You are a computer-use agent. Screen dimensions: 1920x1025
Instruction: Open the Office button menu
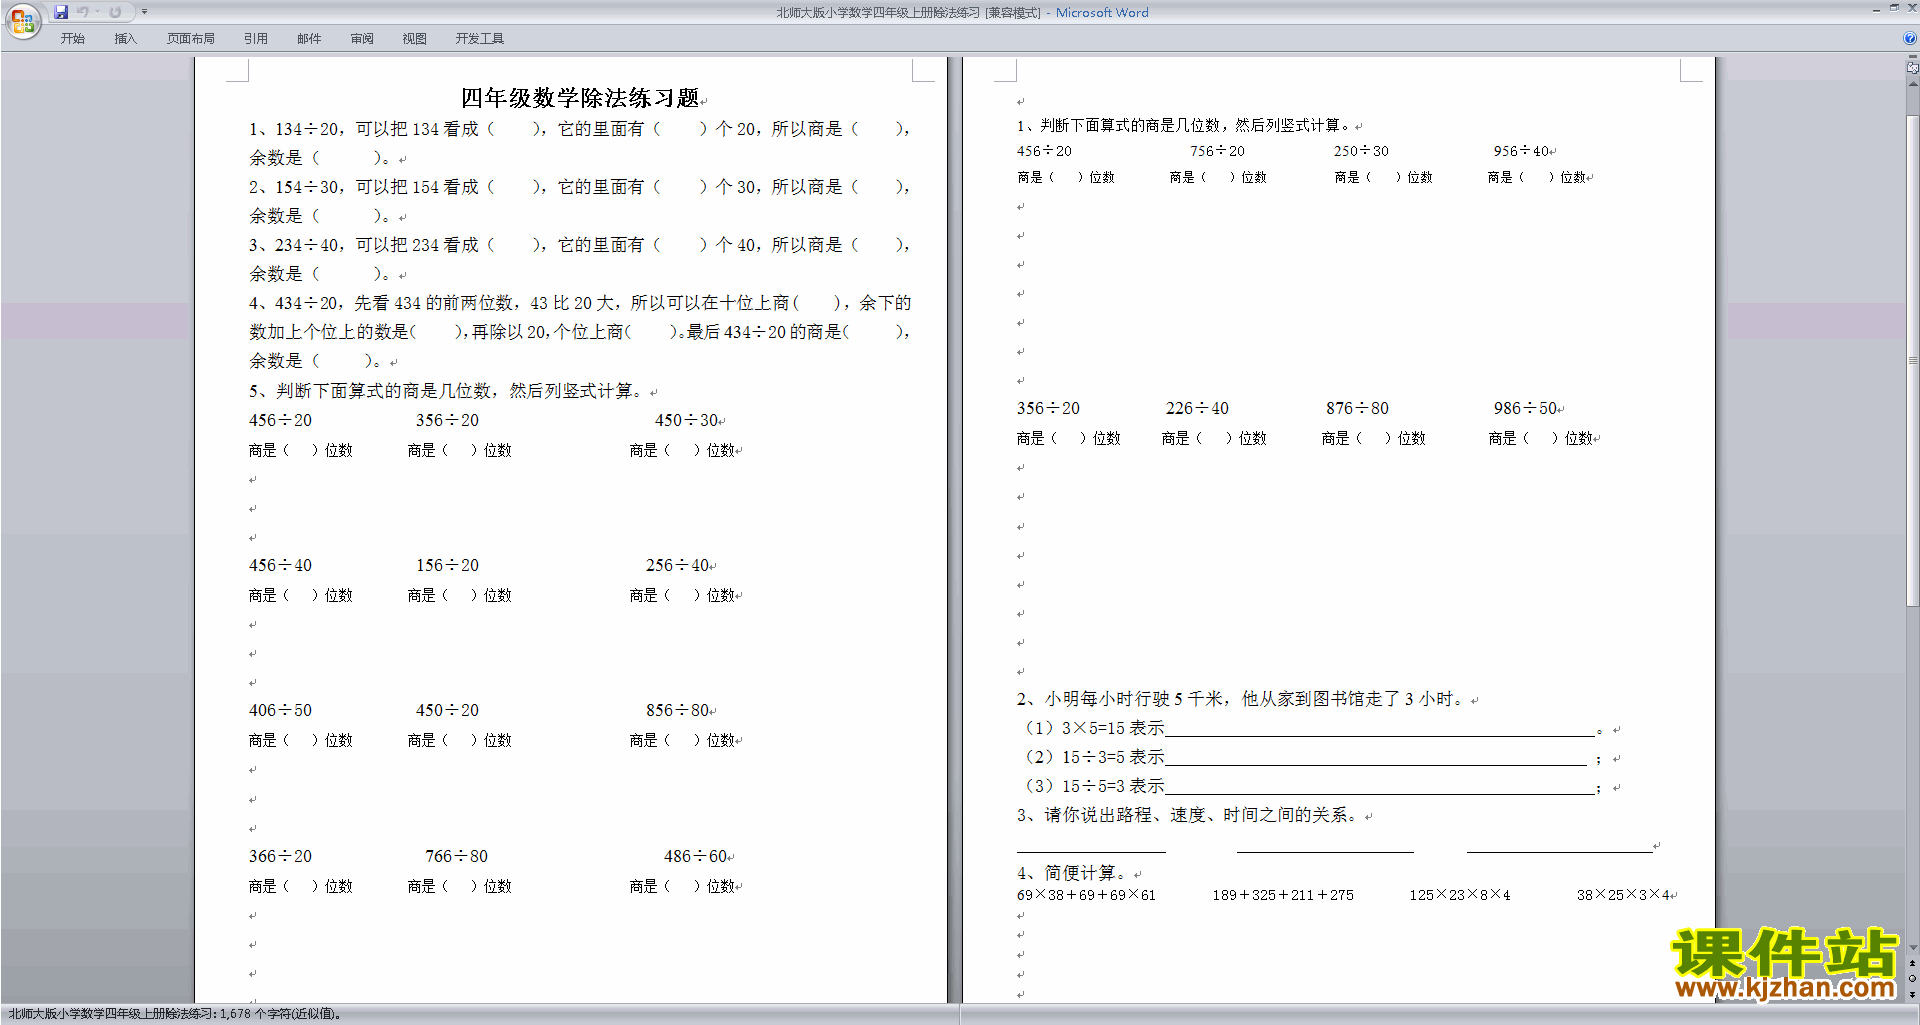point(22,21)
